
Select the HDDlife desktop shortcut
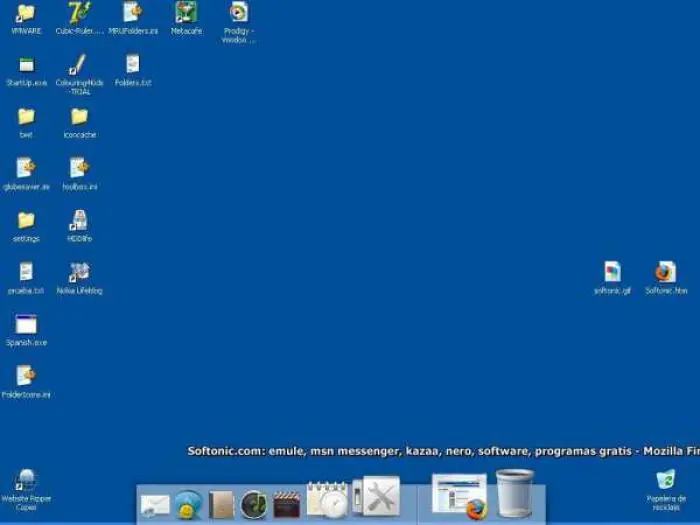click(79, 226)
